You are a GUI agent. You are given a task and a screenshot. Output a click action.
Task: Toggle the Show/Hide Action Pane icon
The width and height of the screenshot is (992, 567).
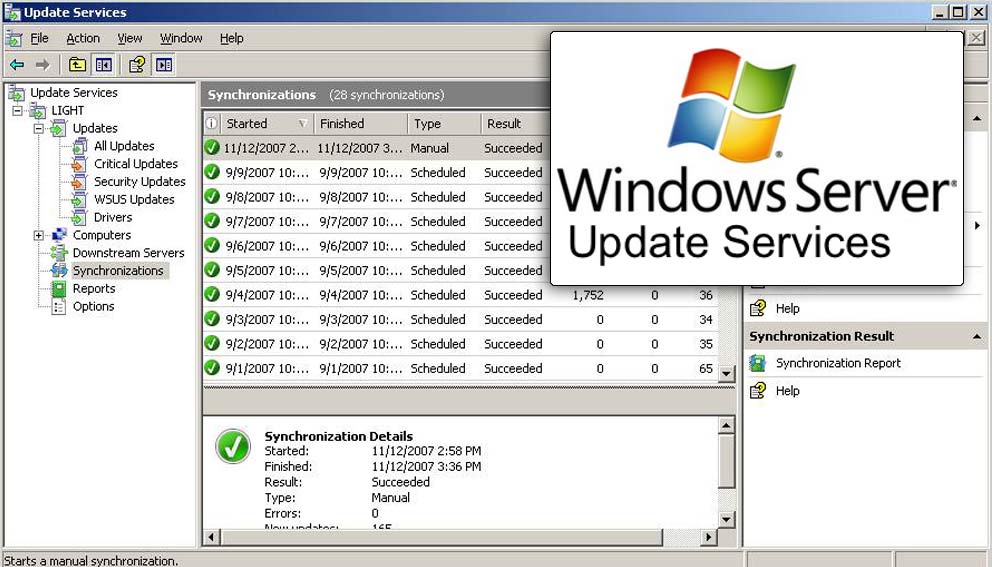click(164, 64)
